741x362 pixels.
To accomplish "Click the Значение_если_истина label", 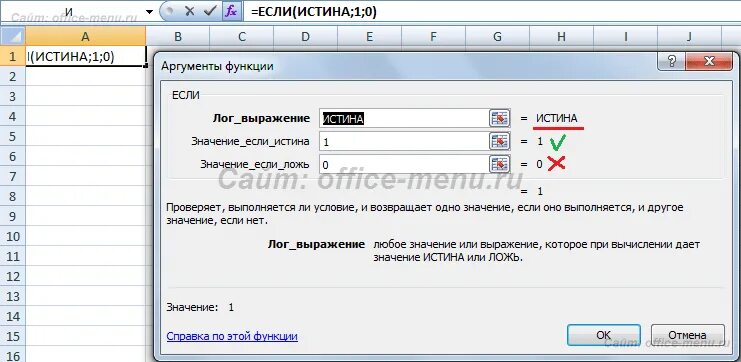I will [x=250, y=141].
